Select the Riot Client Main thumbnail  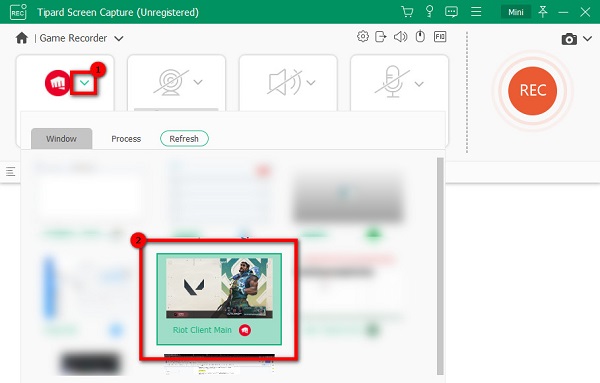[219, 288]
